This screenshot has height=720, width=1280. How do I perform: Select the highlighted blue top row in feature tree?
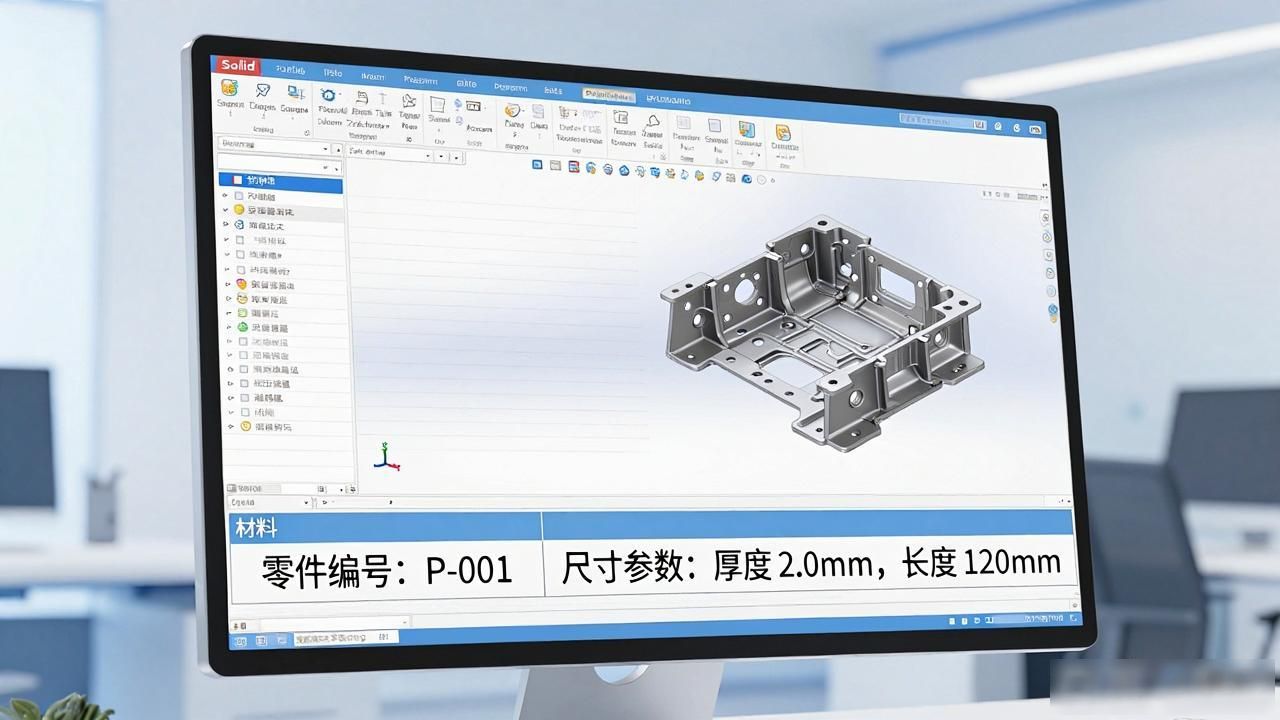(x=281, y=183)
